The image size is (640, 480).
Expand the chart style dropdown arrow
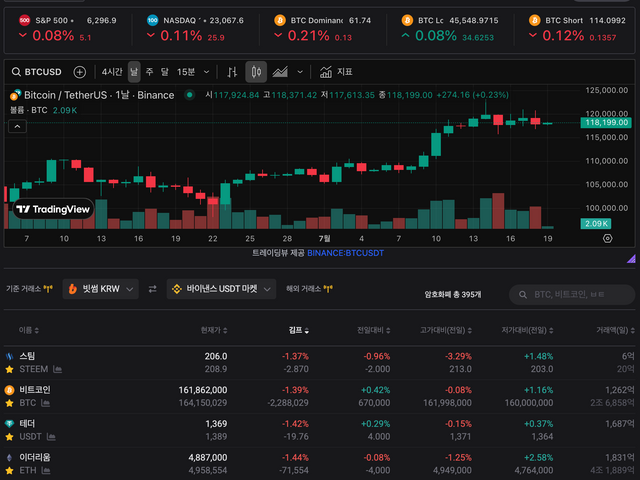tap(300, 72)
